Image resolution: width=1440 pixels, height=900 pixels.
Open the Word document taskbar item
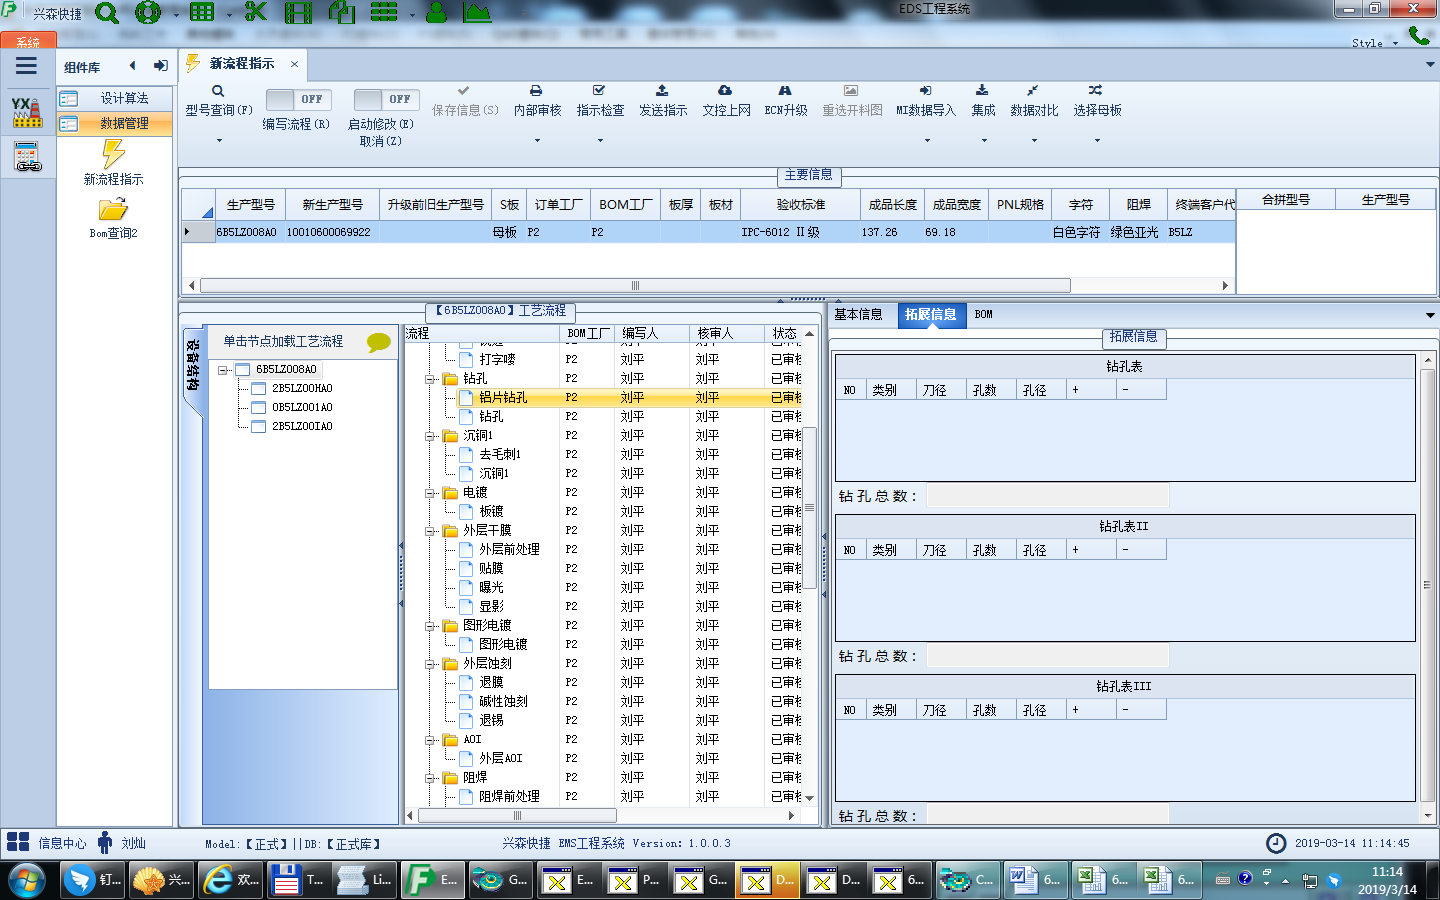1036,880
